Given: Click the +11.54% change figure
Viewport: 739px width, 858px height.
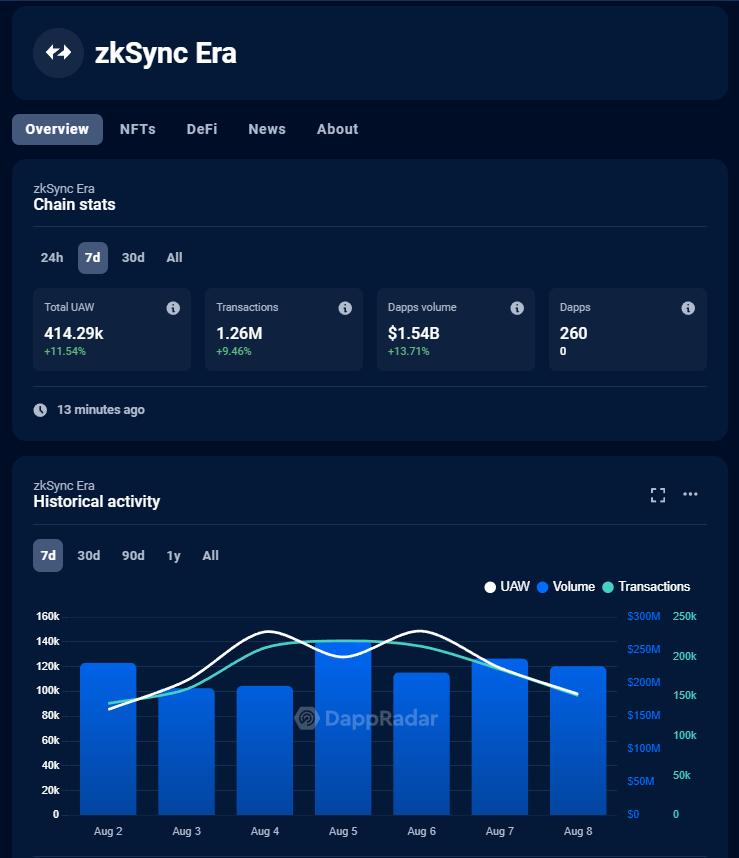Looking at the screenshot, I should tap(65, 351).
